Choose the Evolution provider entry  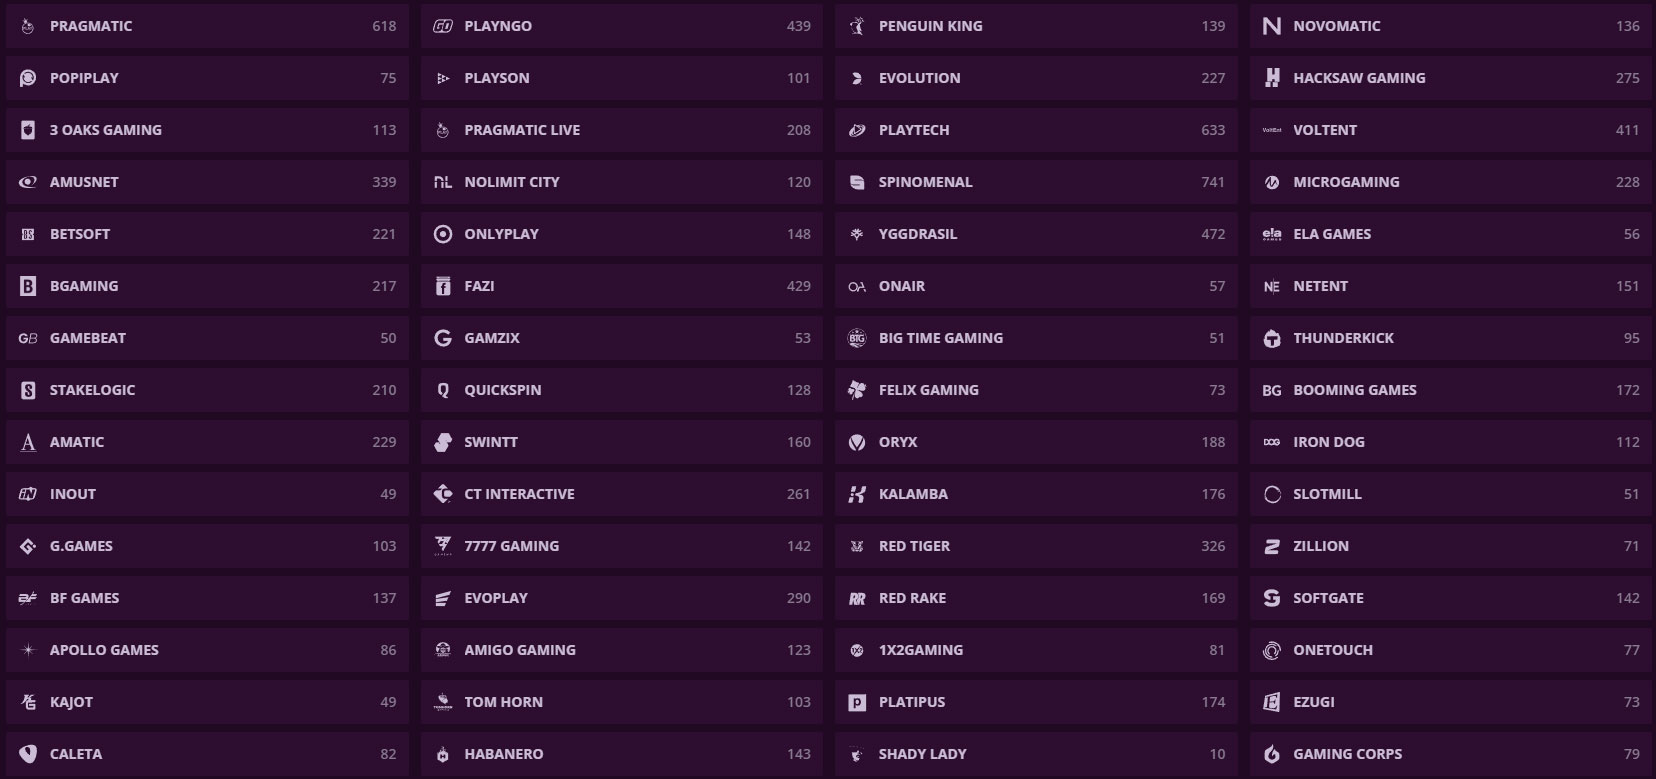coord(1035,78)
